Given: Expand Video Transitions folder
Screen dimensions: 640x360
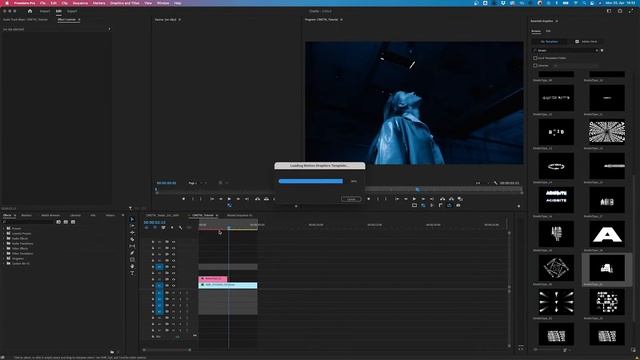Looking at the screenshot, I should pyautogui.click(x=4, y=253).
